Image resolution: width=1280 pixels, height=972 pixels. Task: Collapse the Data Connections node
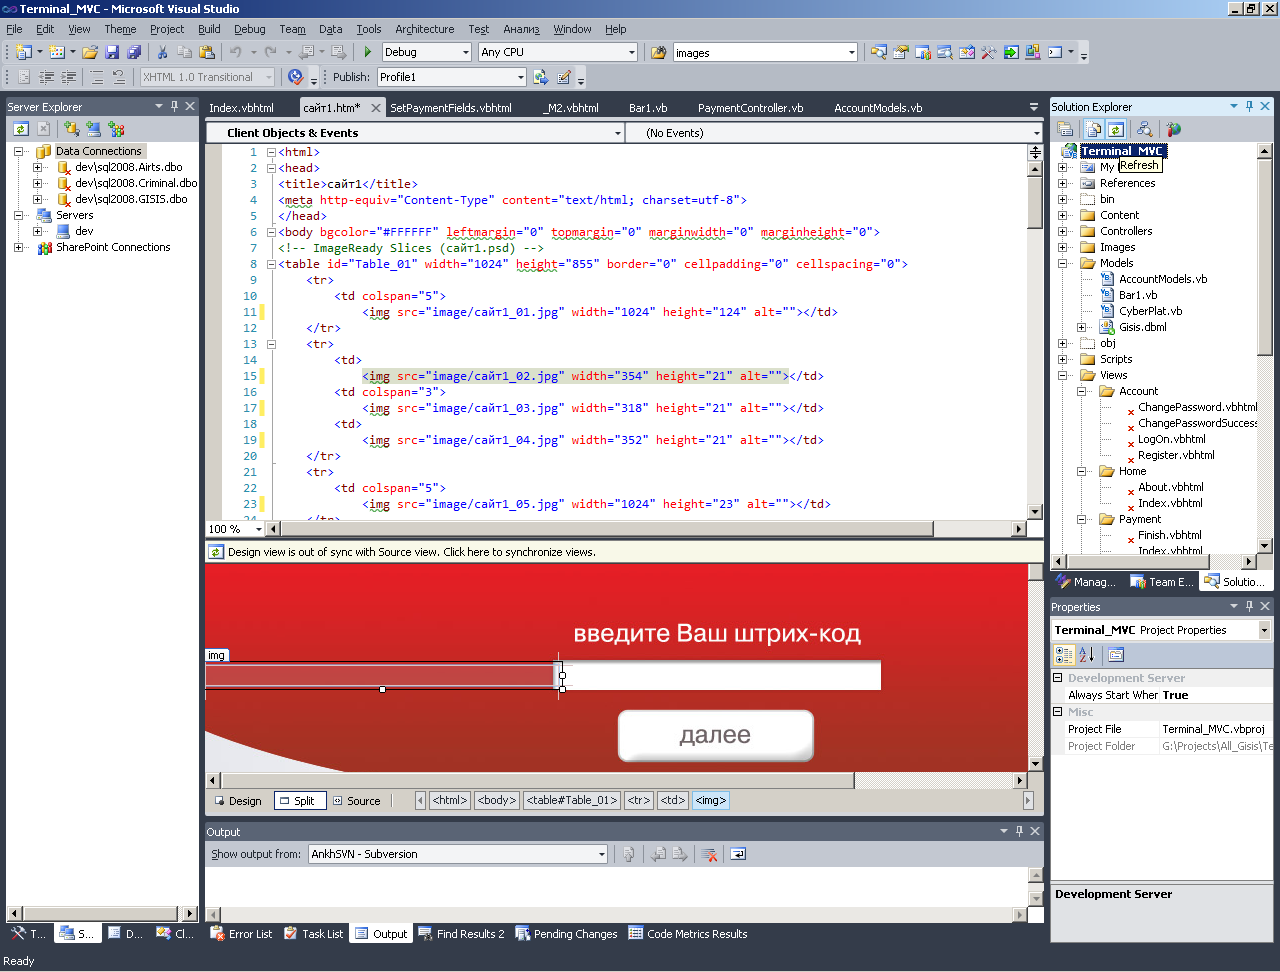coord(18,151)
